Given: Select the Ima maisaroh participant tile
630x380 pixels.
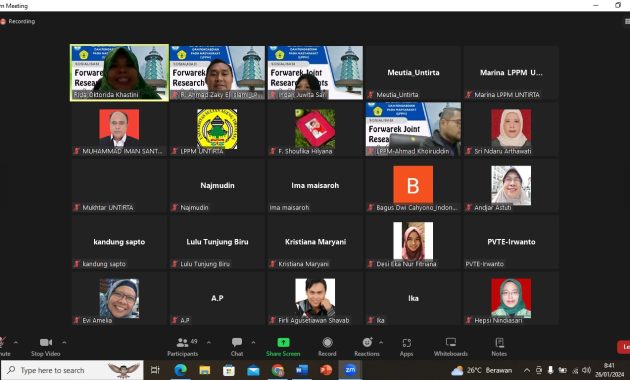Looking at the screenshot, I should coord(315,186).
